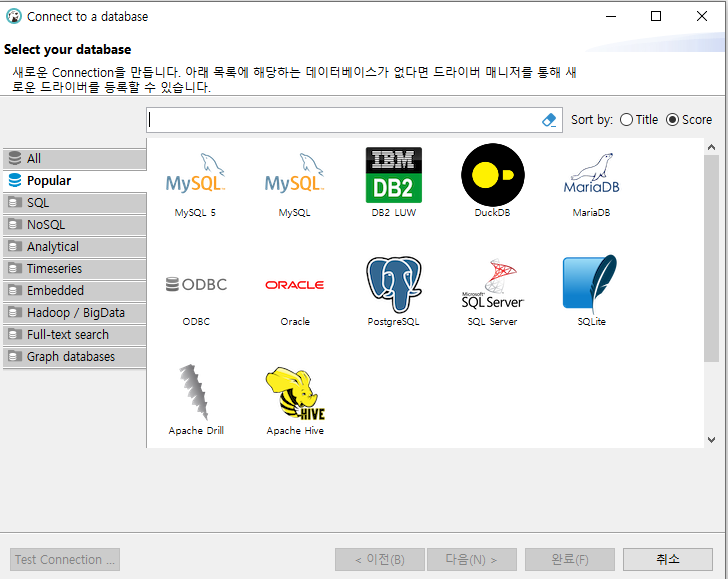Open the SQL category
Image resolution: width=728 pixels, height=579 pixels.
pyautogui.click(x=75, y=203)
